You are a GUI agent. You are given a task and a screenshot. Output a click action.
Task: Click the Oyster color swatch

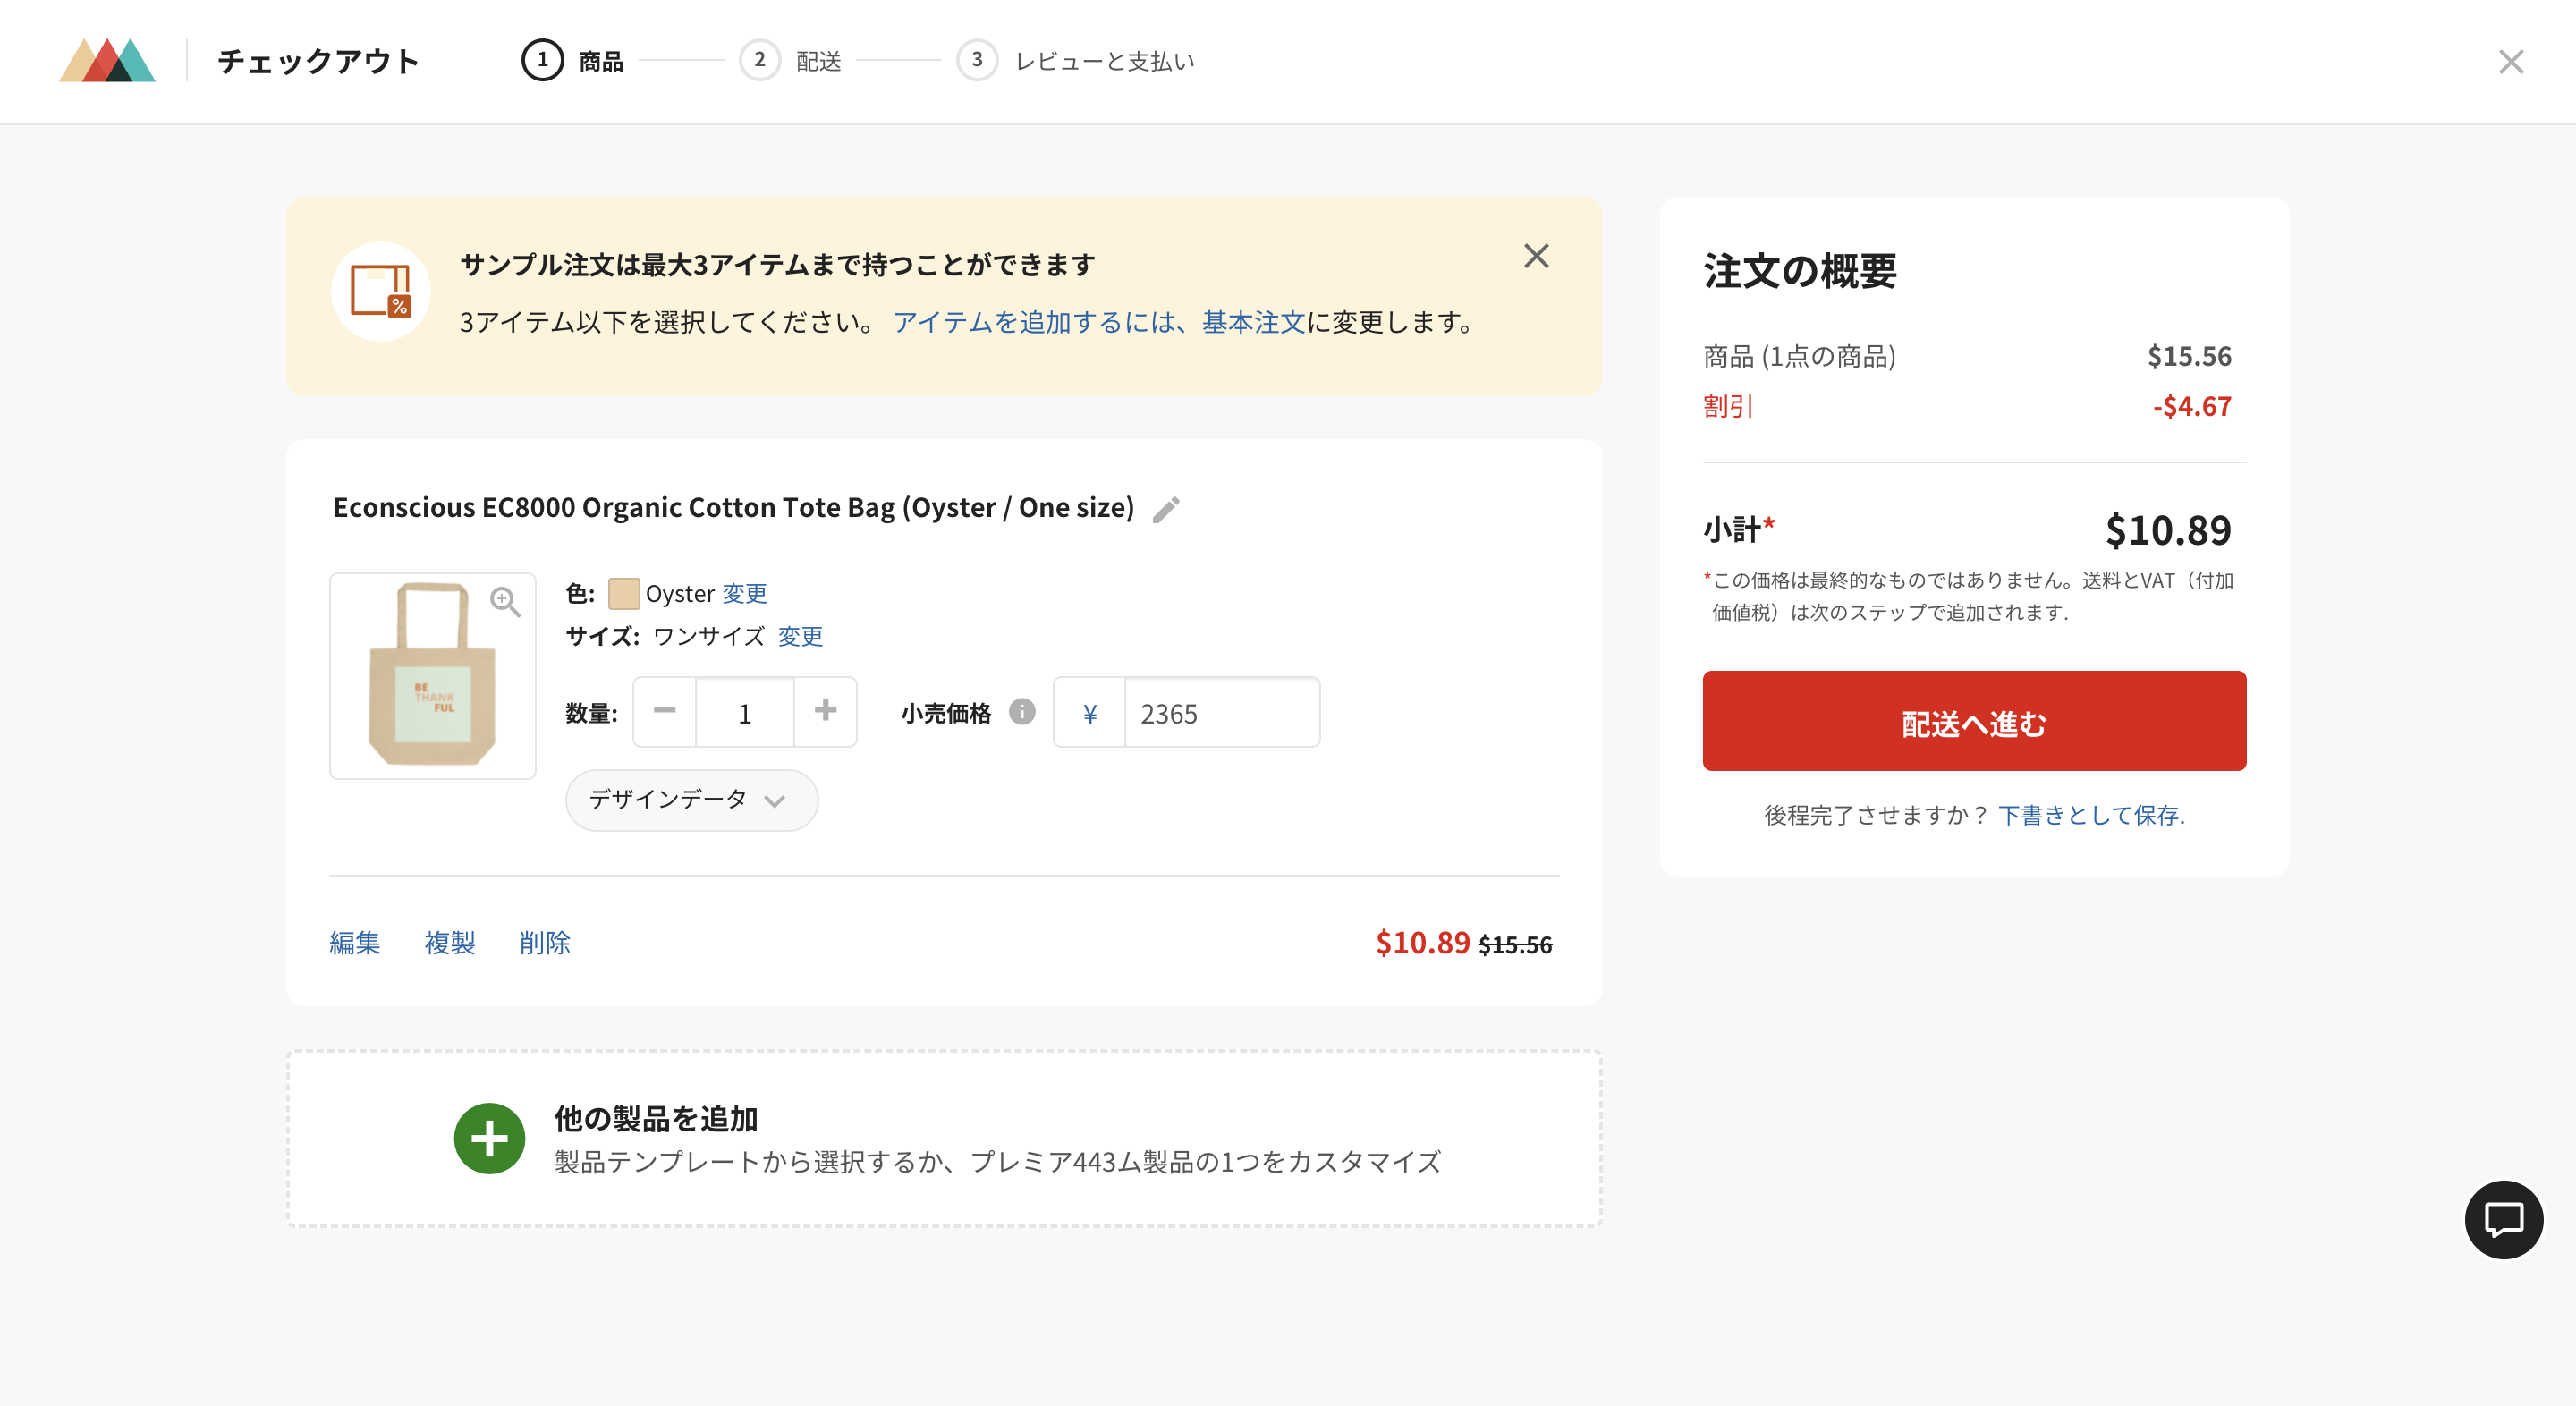[624, 594]
